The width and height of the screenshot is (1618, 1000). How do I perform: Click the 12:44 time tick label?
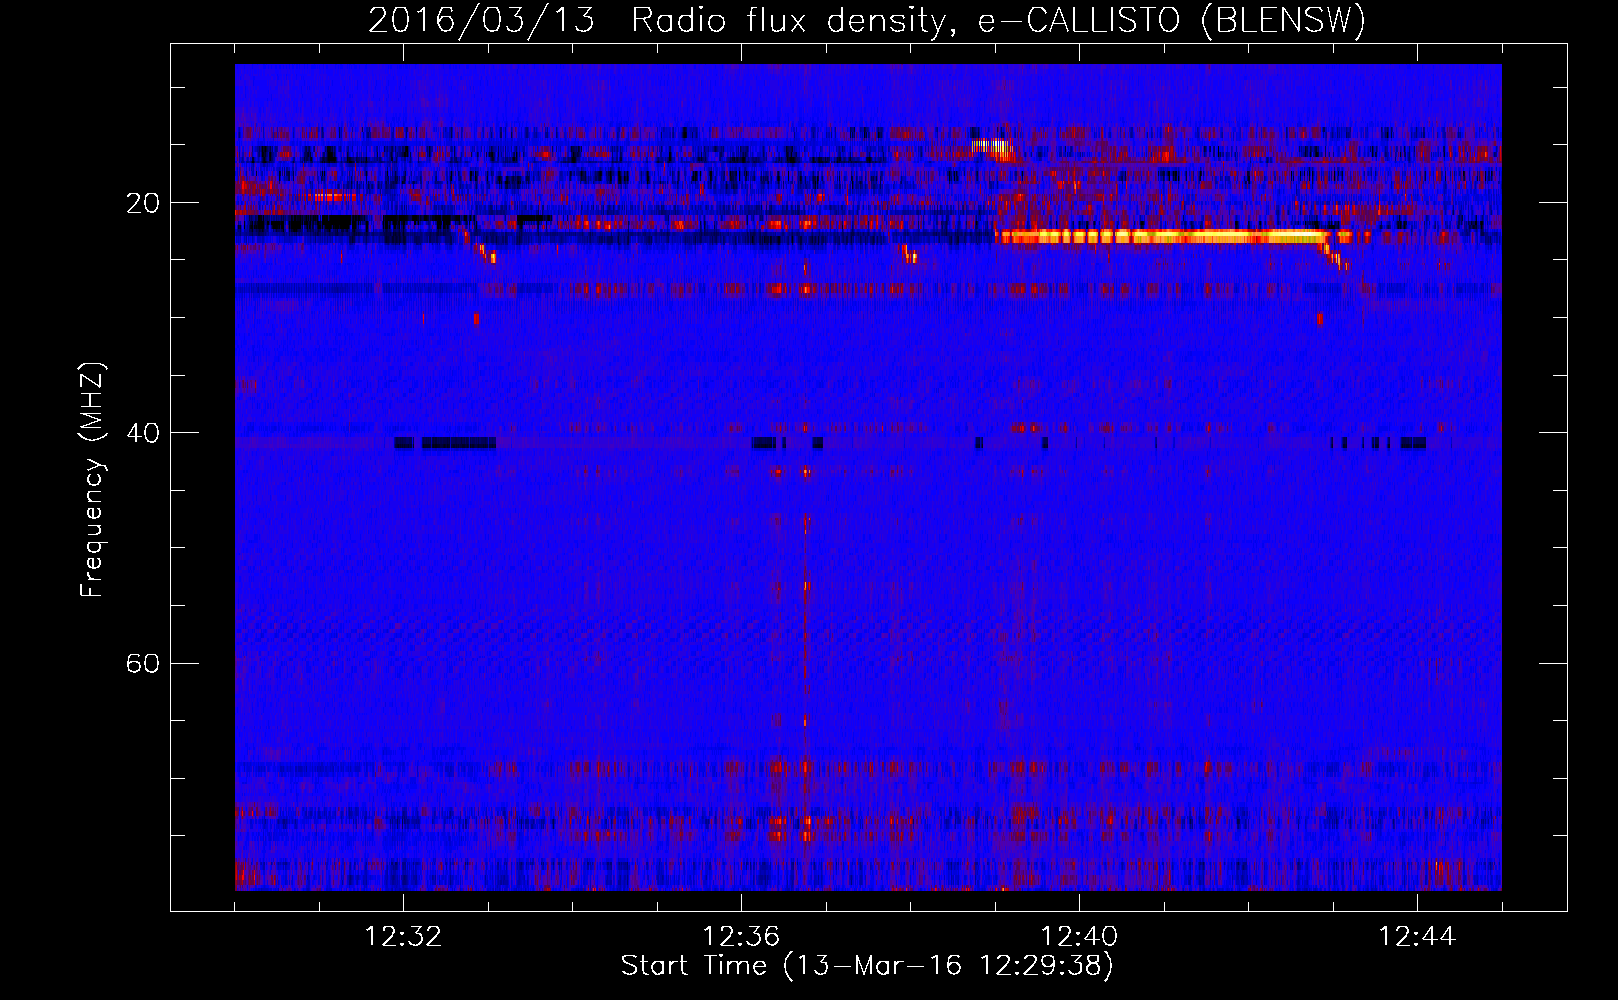tap(1417, 937)
